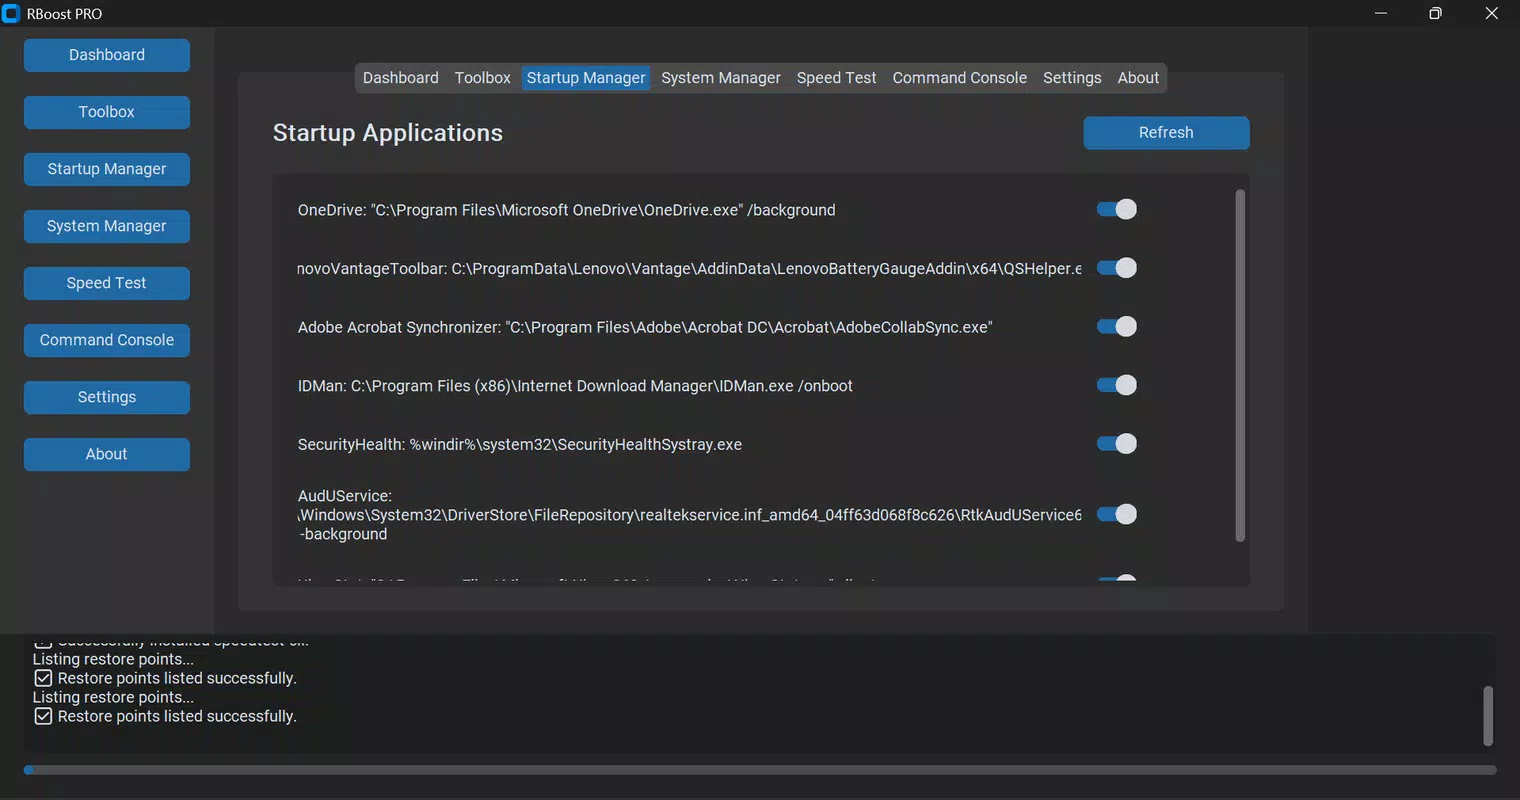Click the RBoost PRO app icon

(x=11, y=14)
